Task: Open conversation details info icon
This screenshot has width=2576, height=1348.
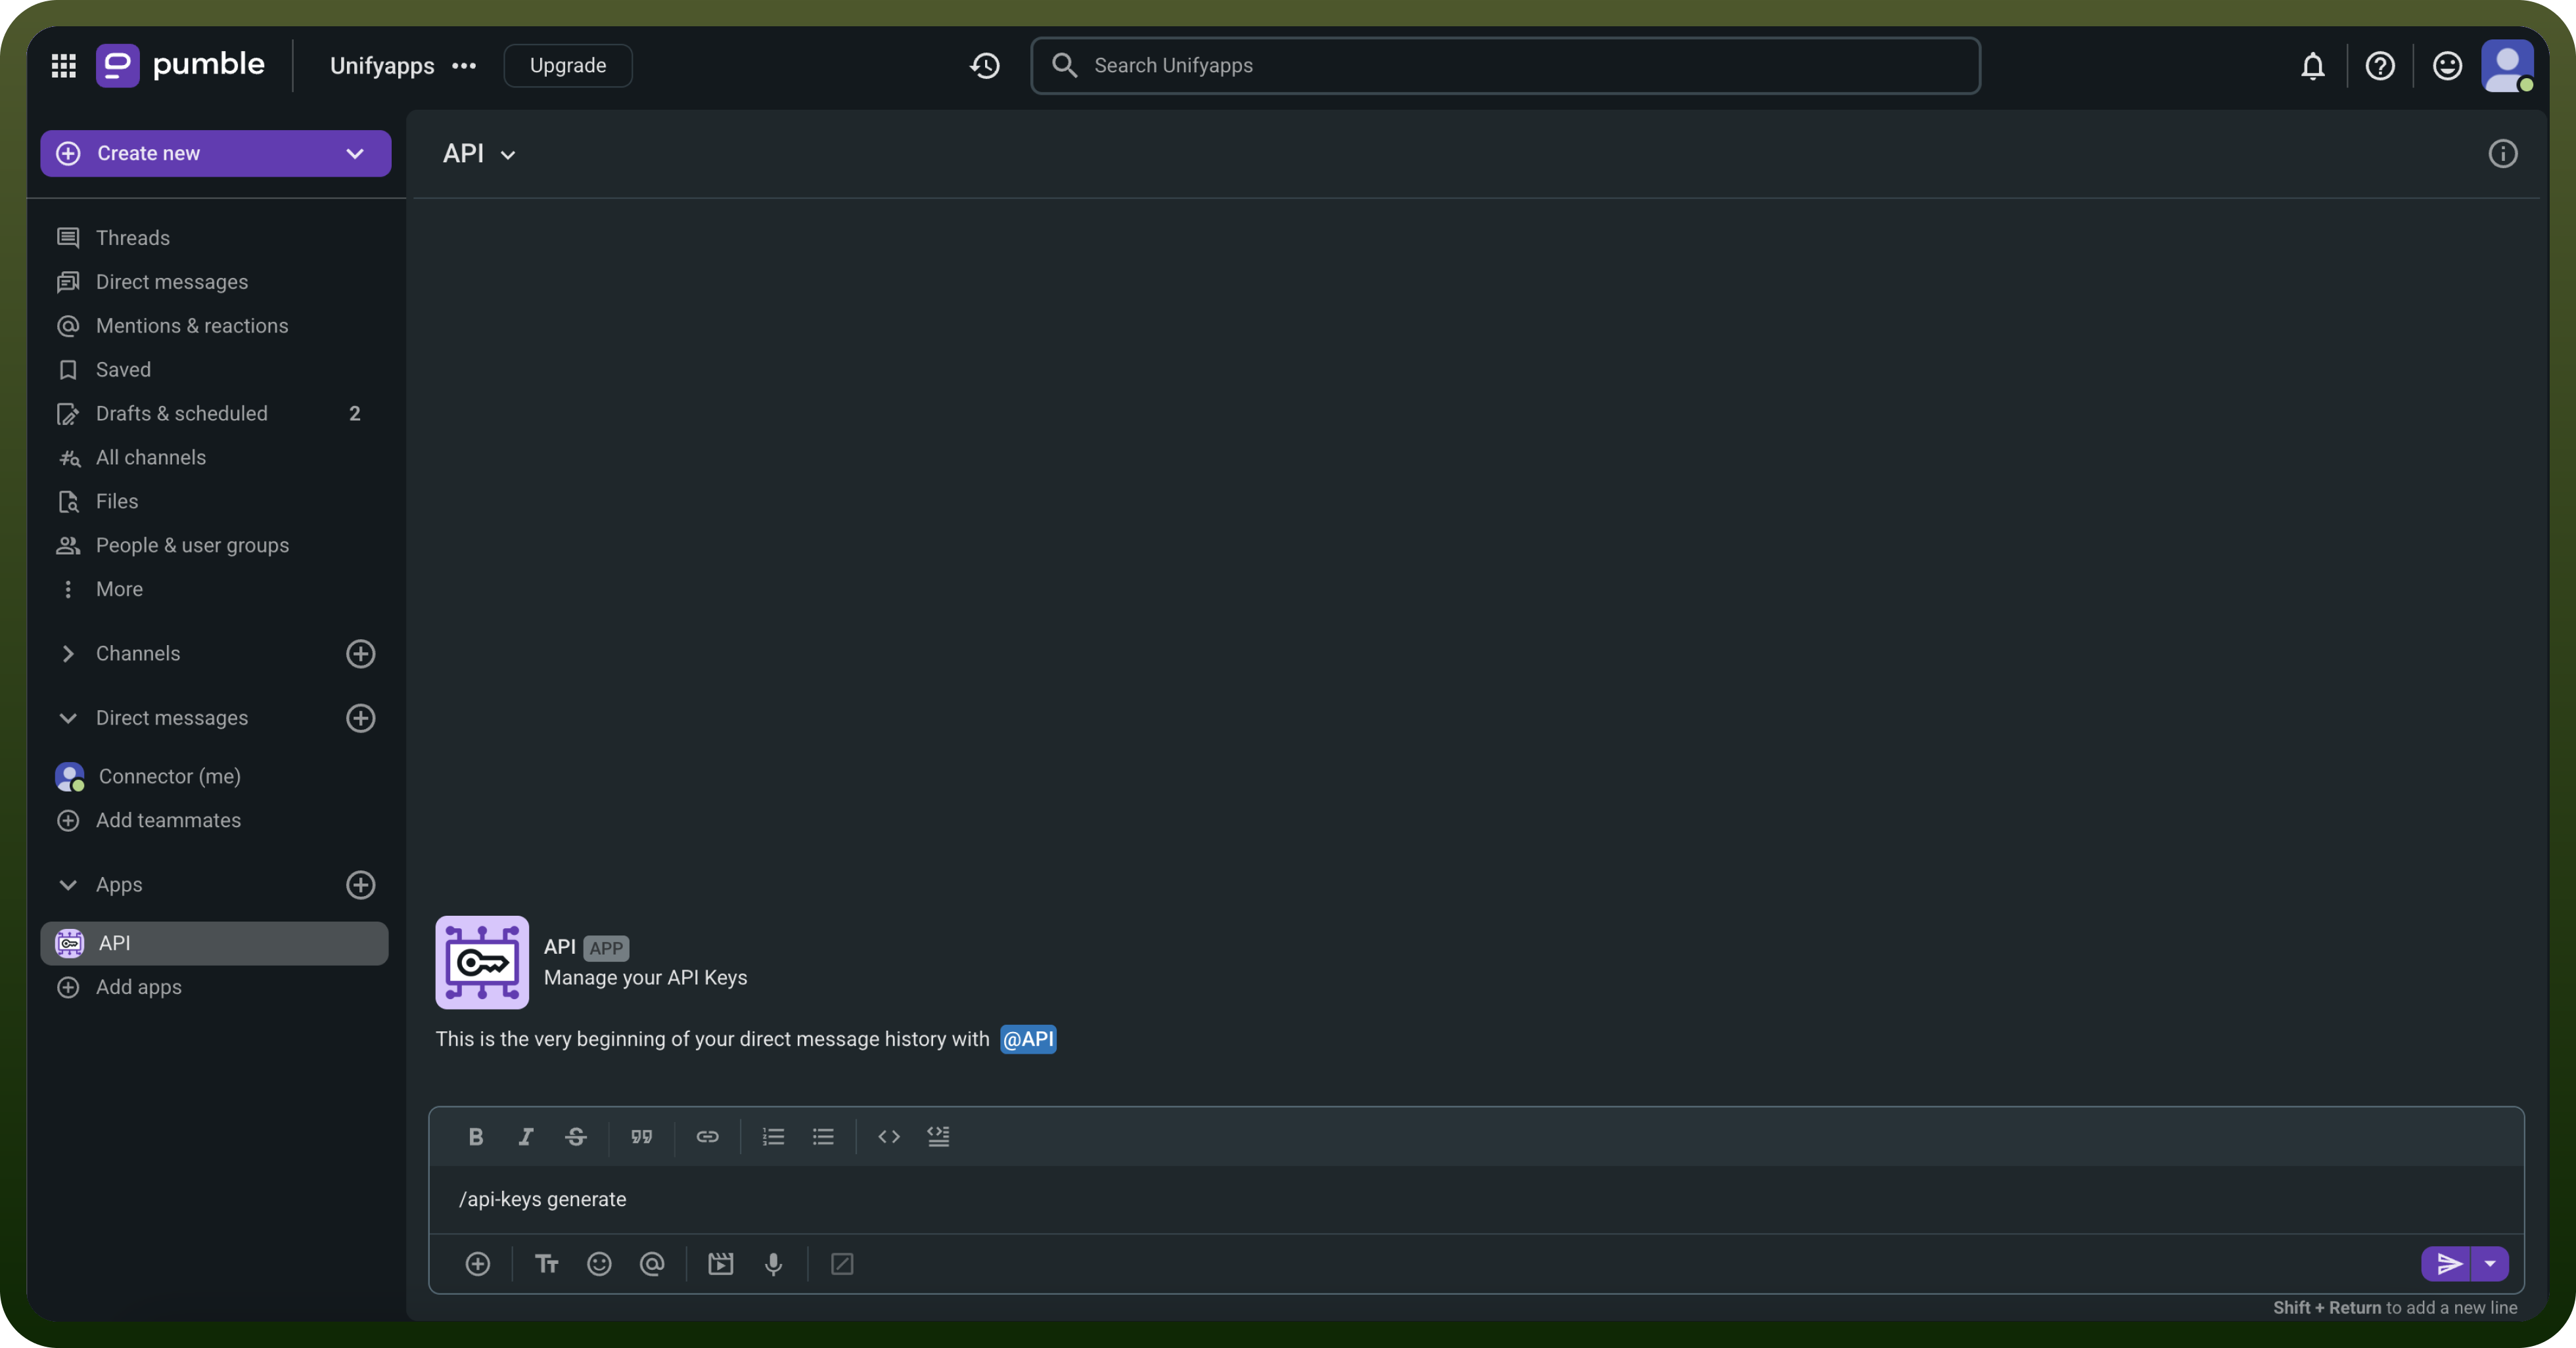Action: 2502,154
